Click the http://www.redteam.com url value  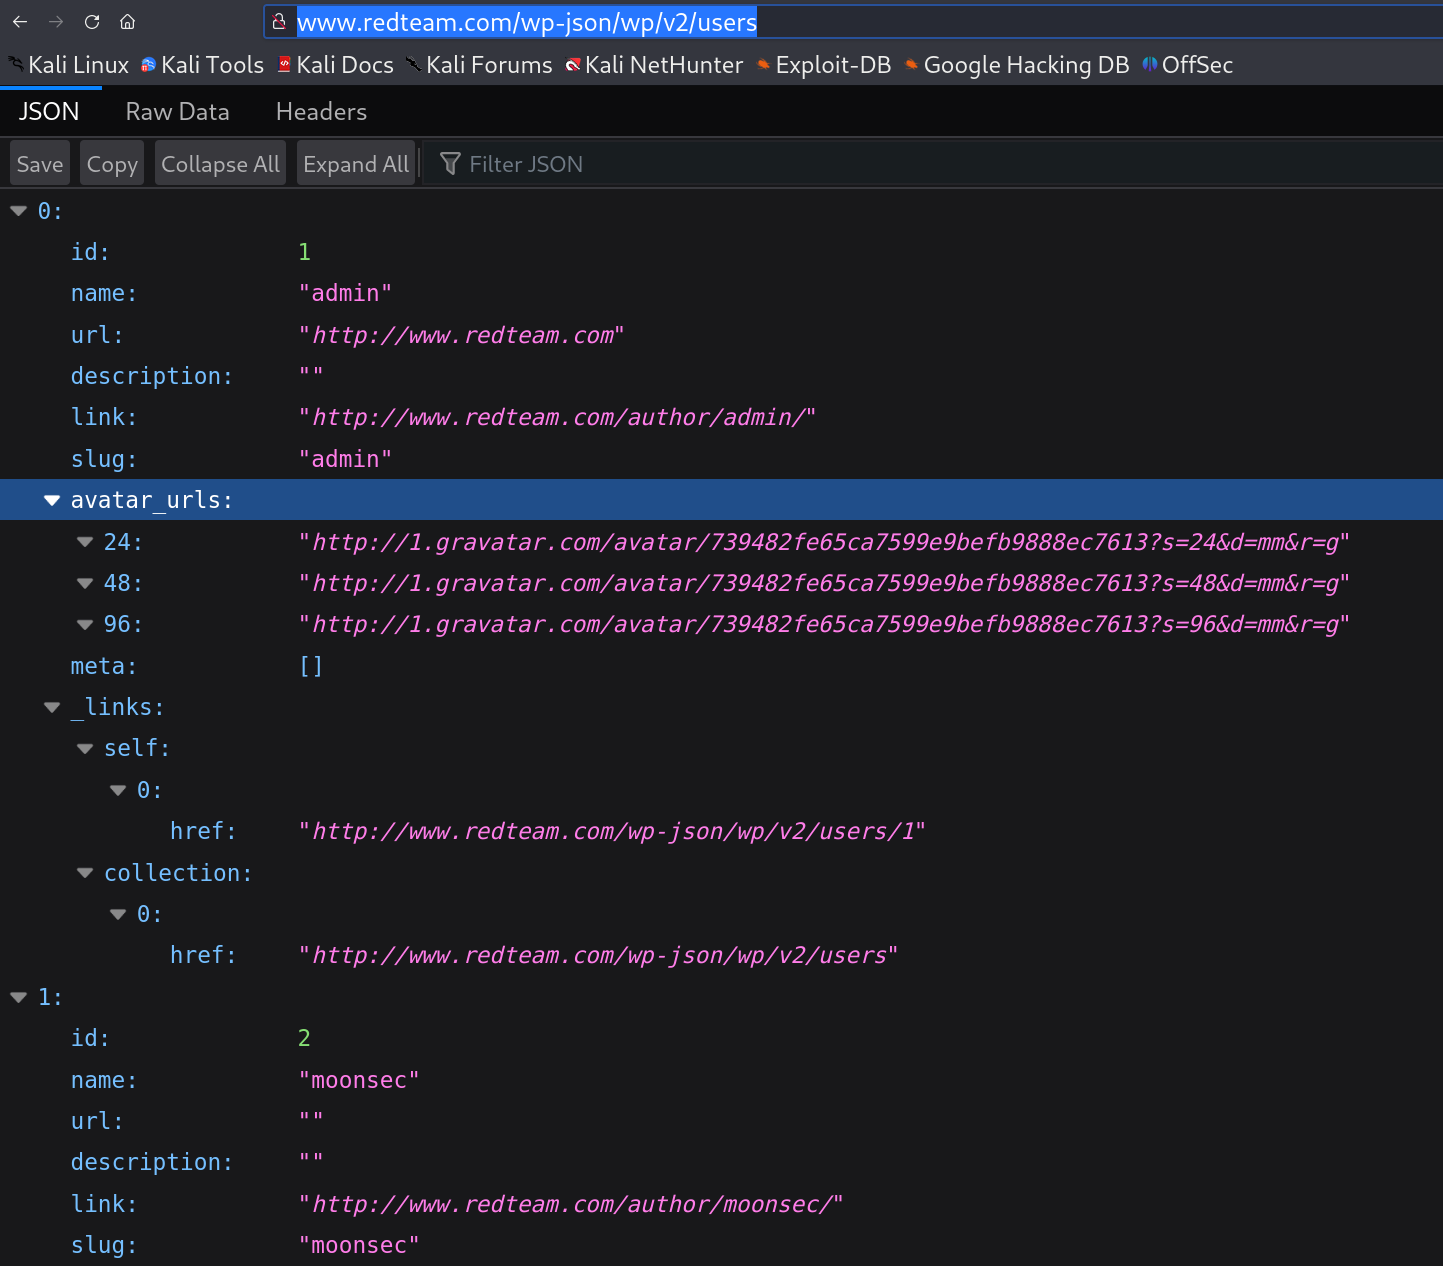tap(461, 335)
